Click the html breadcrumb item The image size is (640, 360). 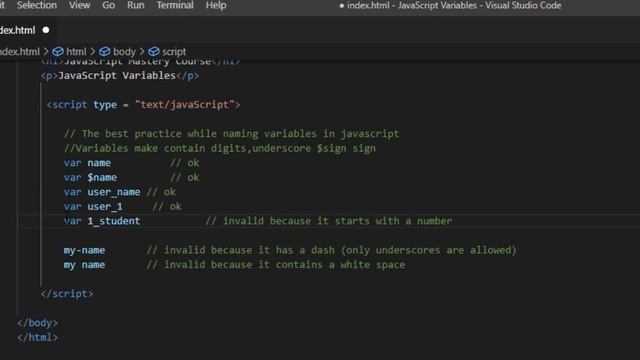tap(76, 52)
